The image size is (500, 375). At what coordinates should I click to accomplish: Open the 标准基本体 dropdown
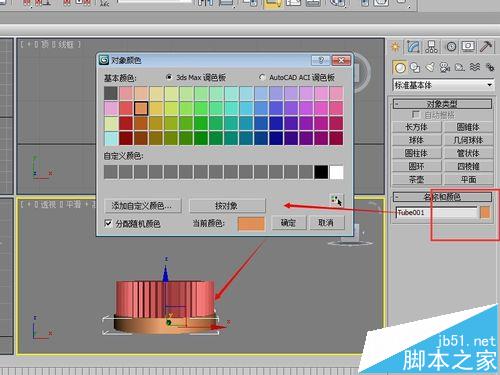[x=443, y=85]
